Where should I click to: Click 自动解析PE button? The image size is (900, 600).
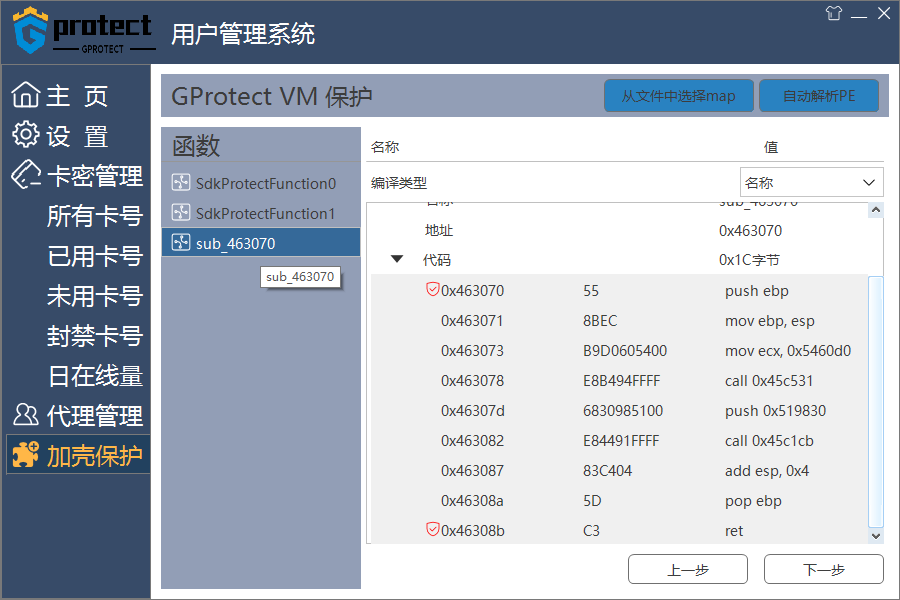point(818,96)
